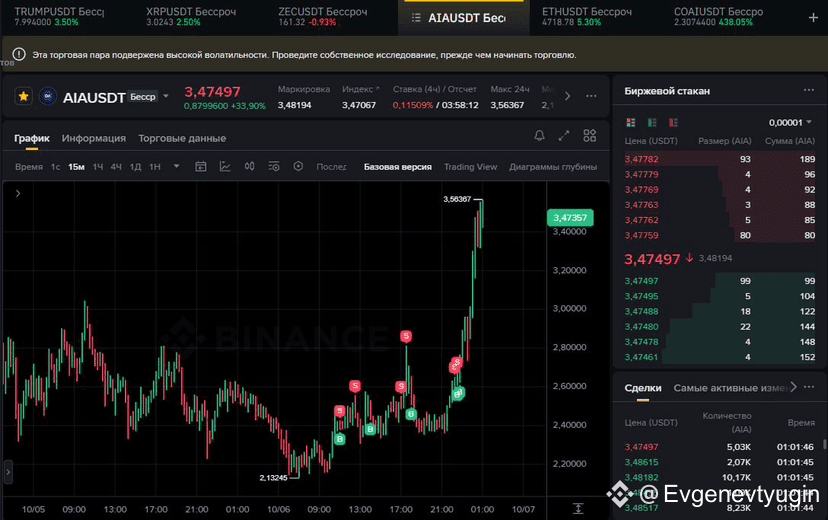Show asks-only order book view
The image size is (828, 520).
(x=673, y=122)
